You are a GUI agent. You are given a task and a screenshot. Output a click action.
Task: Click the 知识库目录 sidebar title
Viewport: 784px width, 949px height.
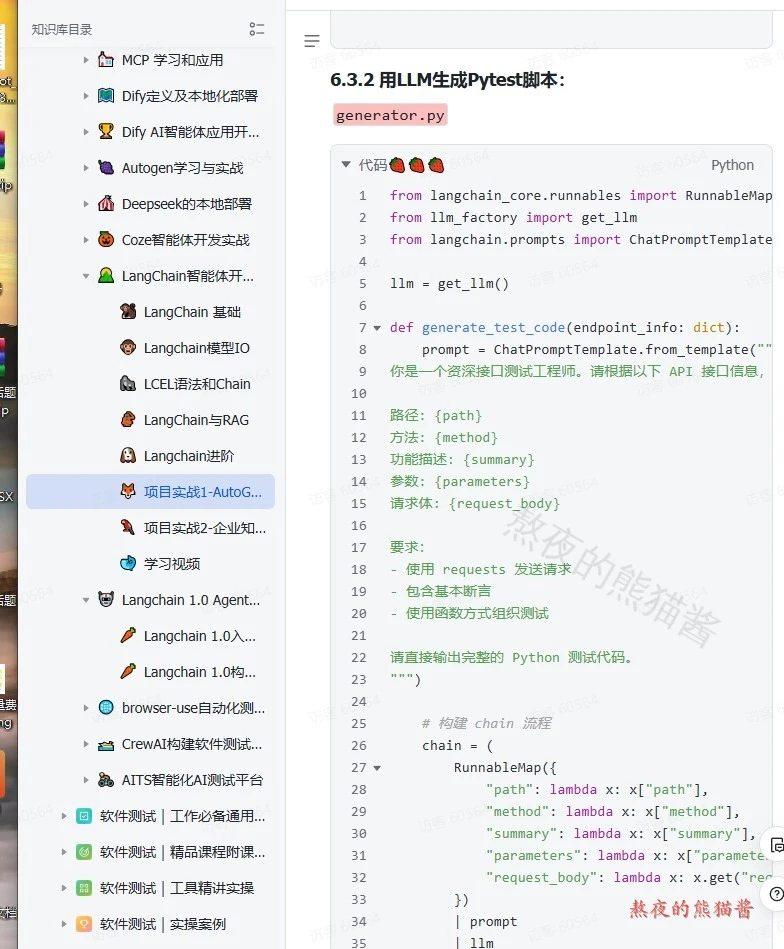(x=62, y=29)
